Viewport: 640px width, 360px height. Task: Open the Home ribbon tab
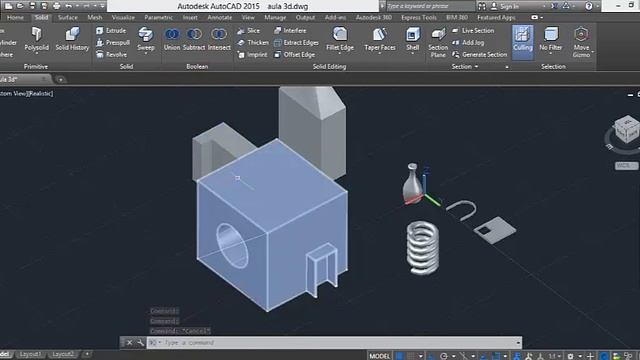tap(15, 18)
